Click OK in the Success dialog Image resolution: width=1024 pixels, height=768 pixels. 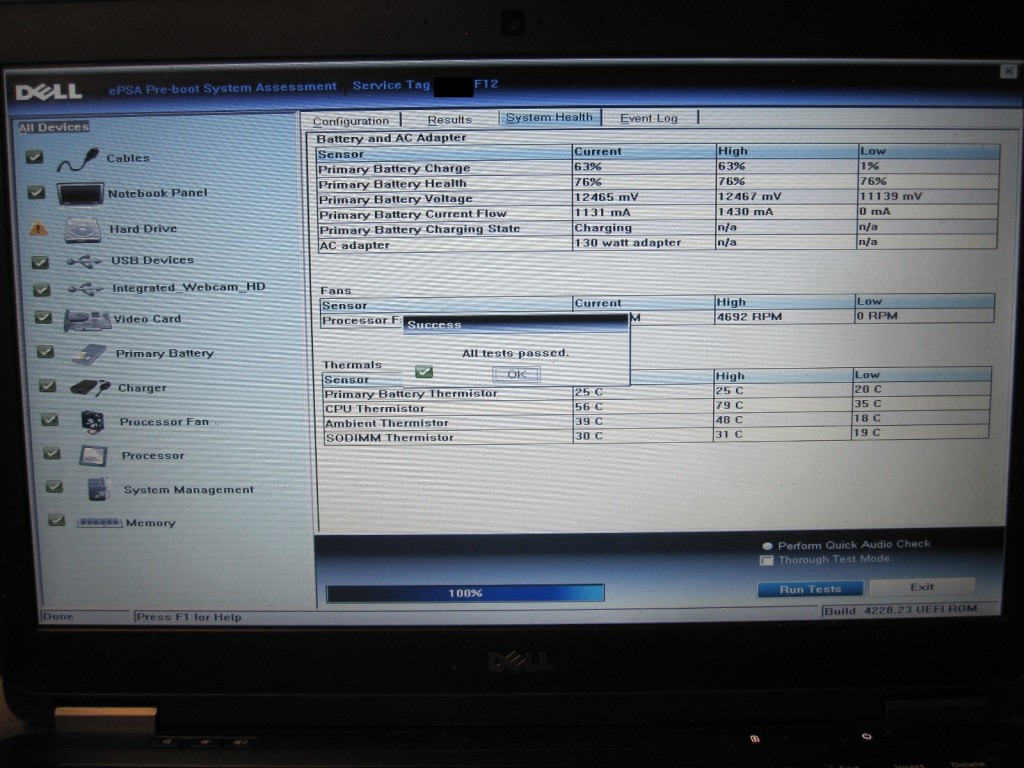point(517,374)
